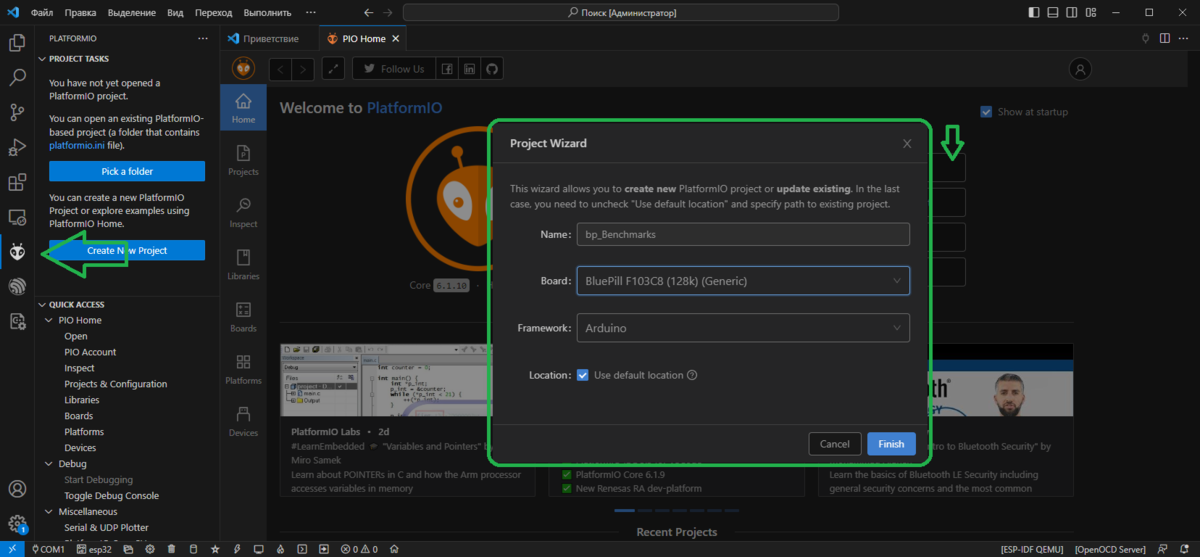
Task: Open the Source Control view
Action: tap(17, 112)
